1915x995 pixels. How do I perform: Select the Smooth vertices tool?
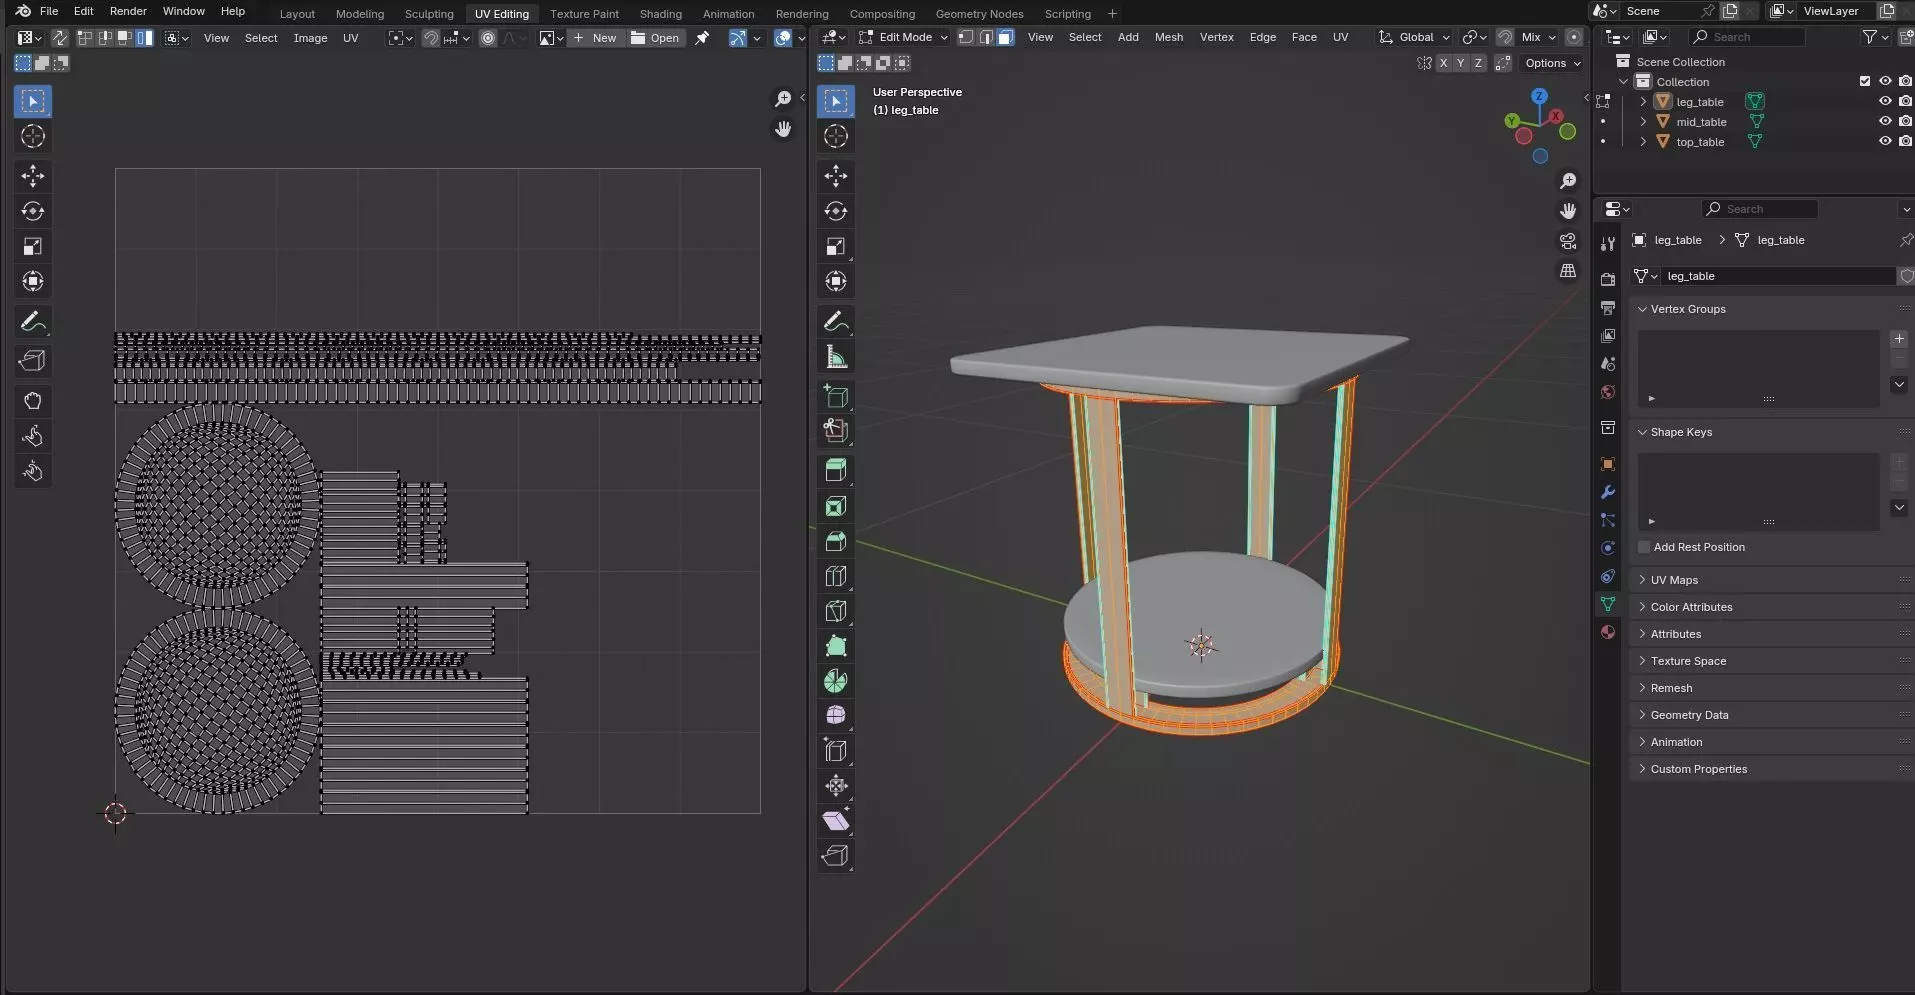[x=836, y=716]
